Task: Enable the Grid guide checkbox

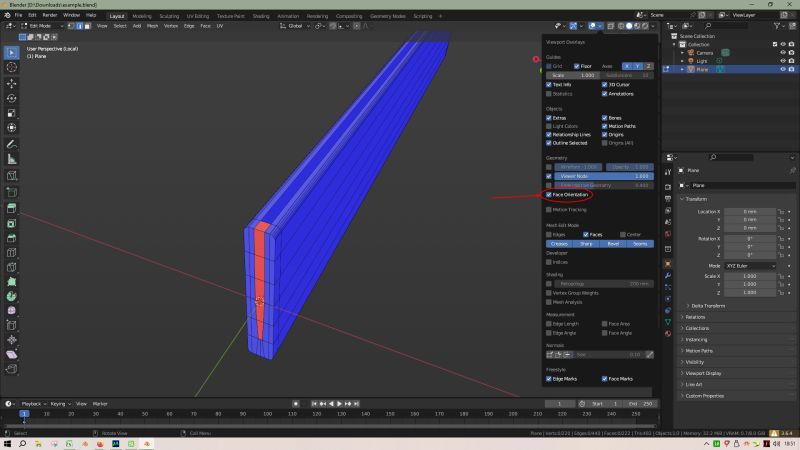Action: coord(549,66)
